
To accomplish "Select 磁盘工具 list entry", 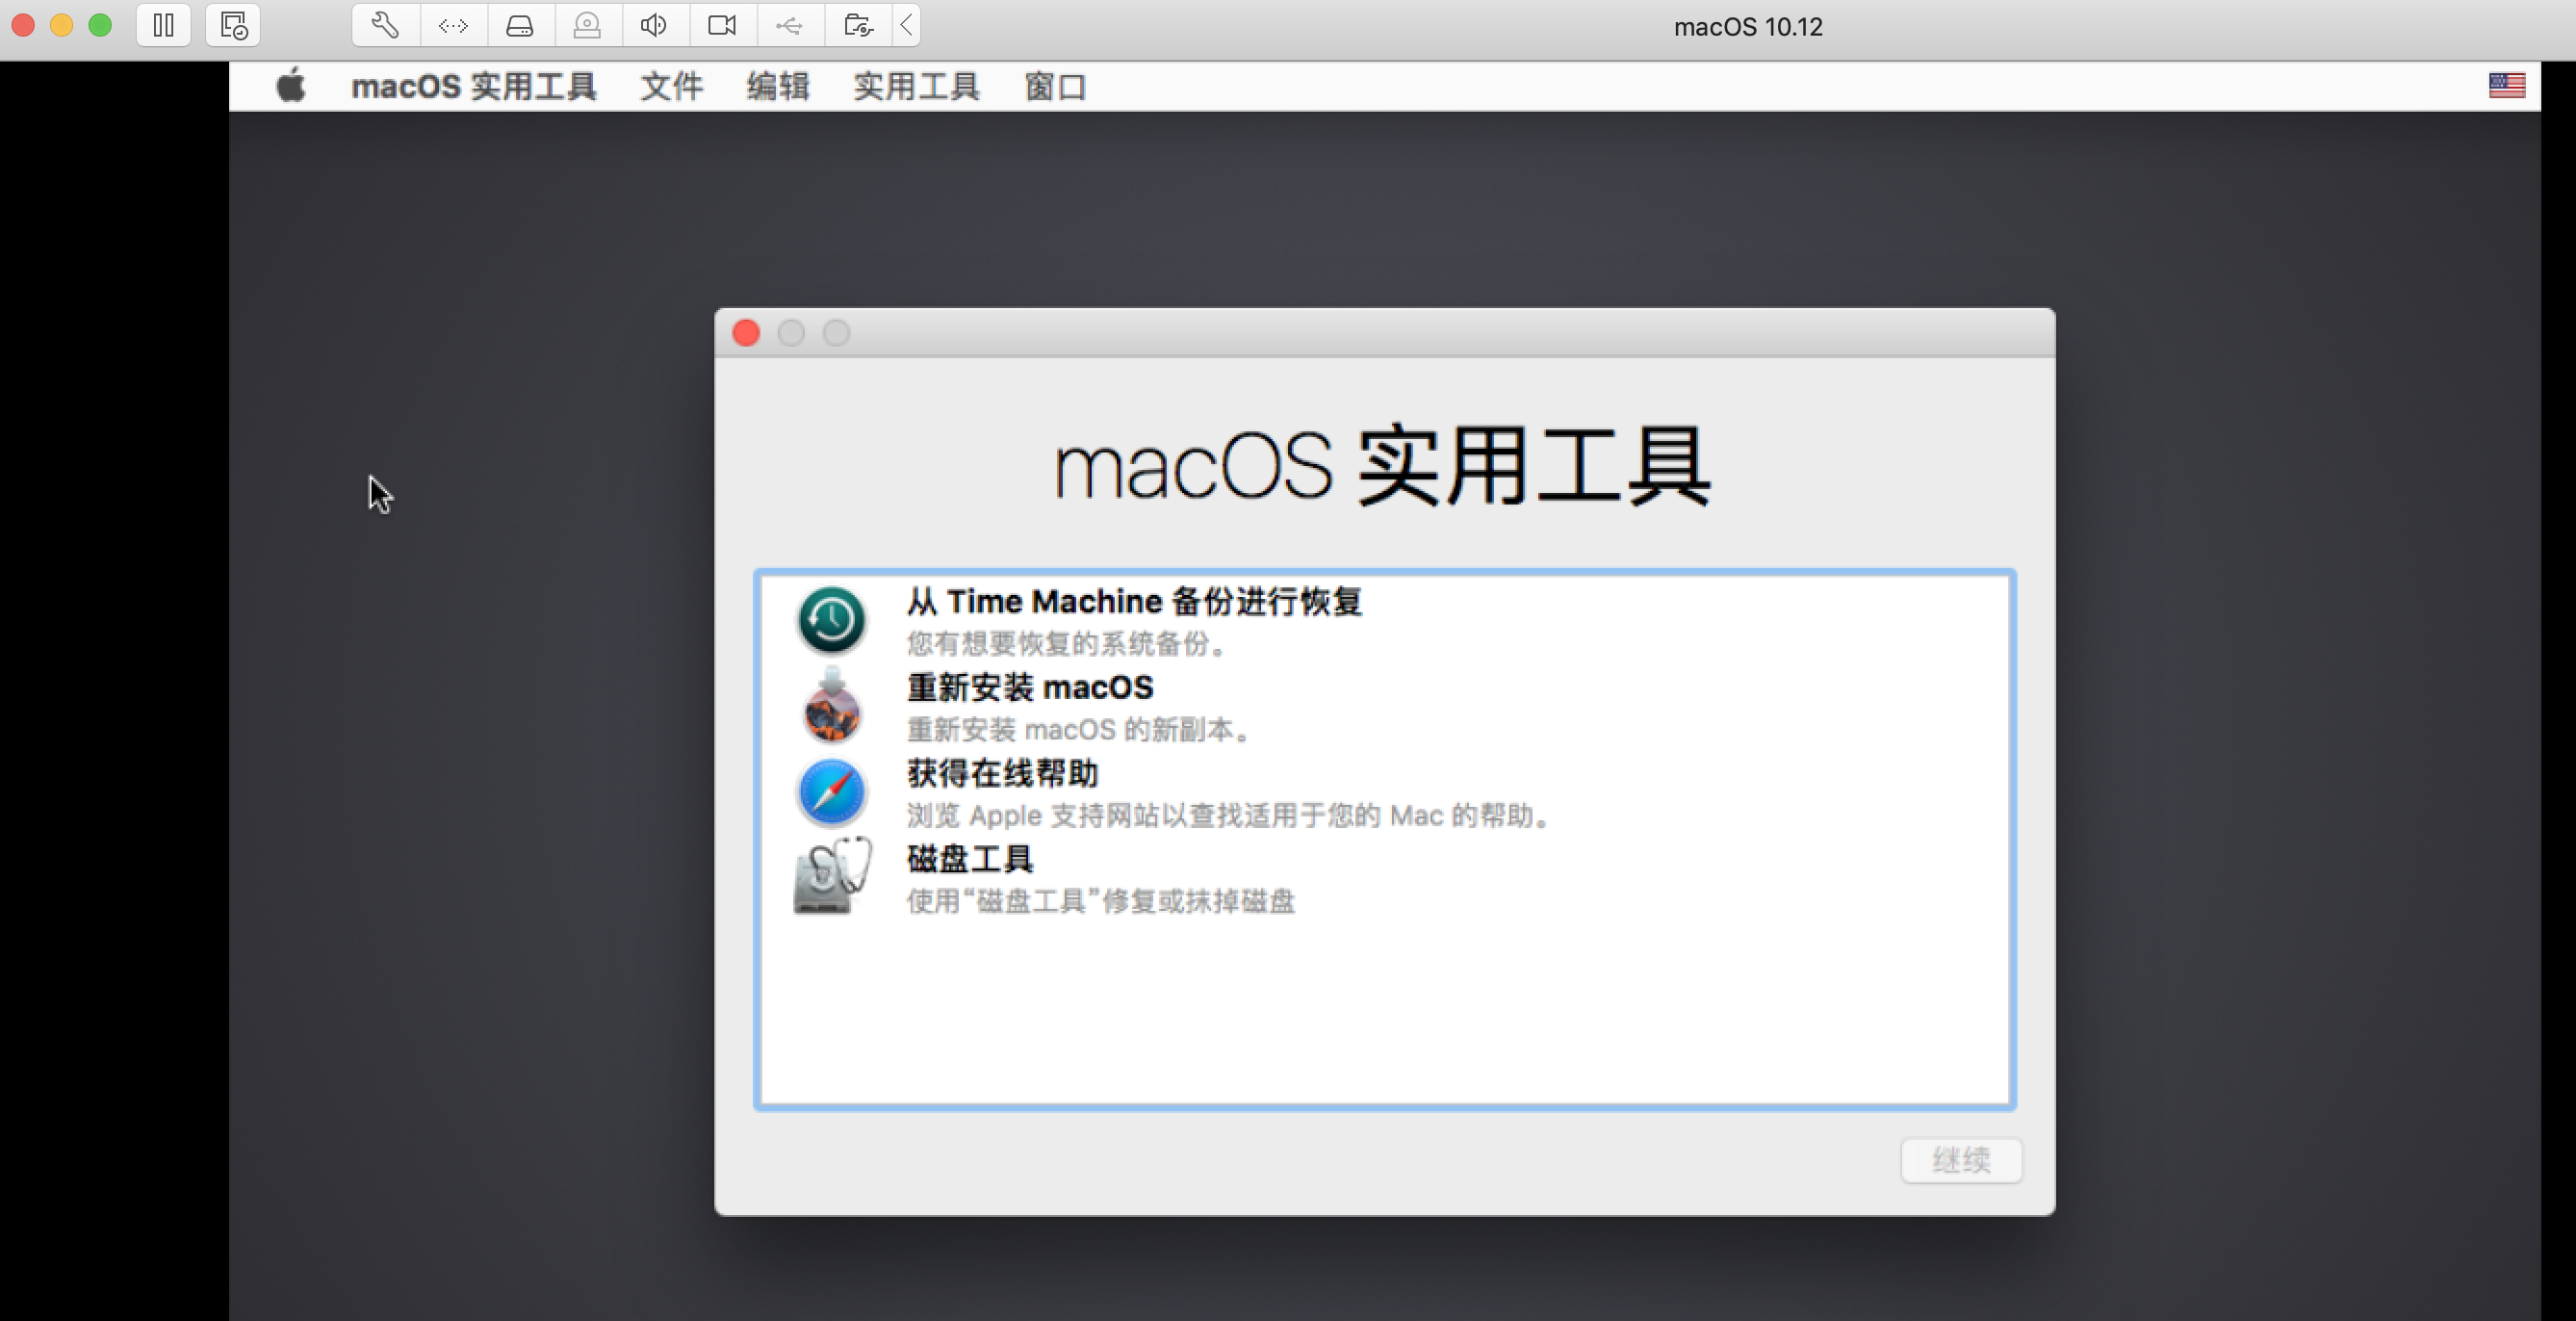I will (x=970, y=877).
